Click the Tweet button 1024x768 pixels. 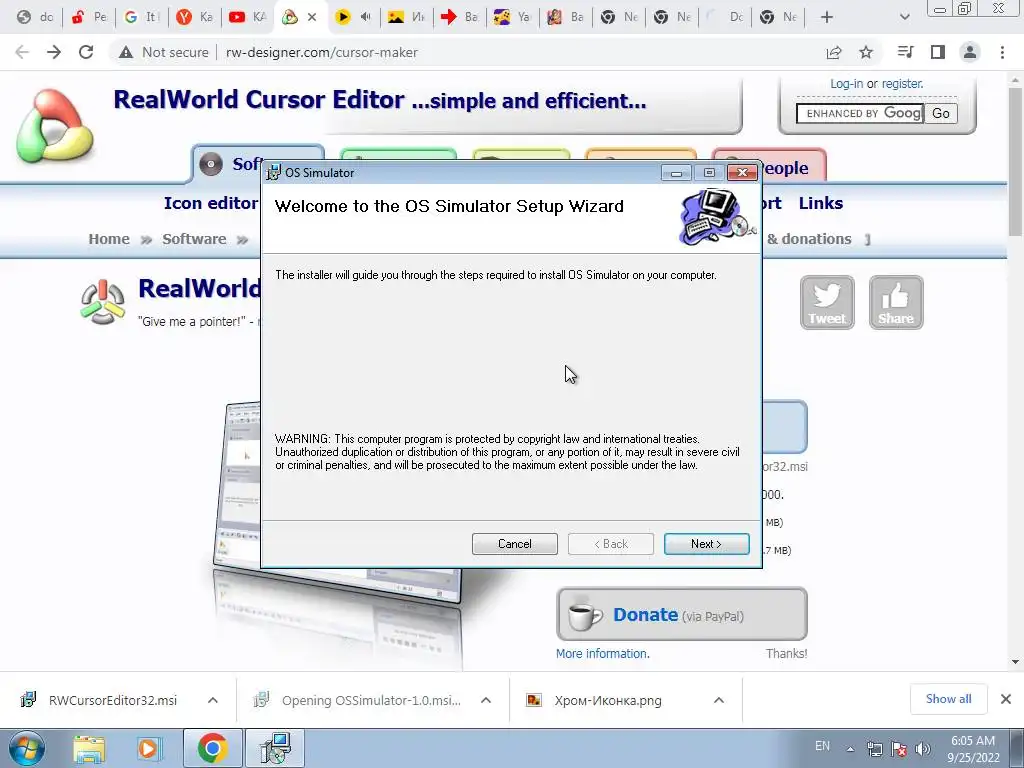(x=827, y=302)
